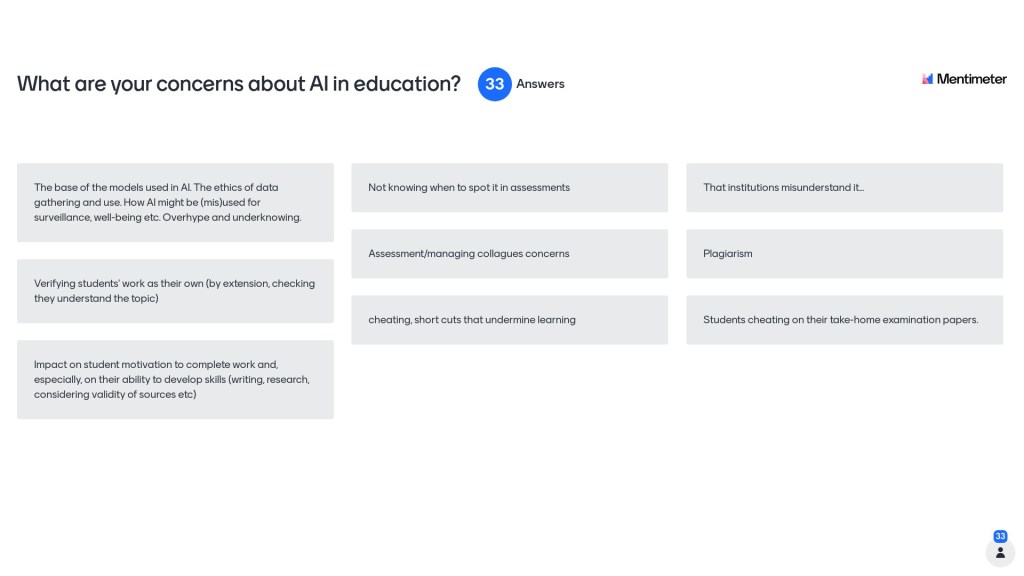
Task: Click the 'take-home examination papers' response
Action: (844, 320)
